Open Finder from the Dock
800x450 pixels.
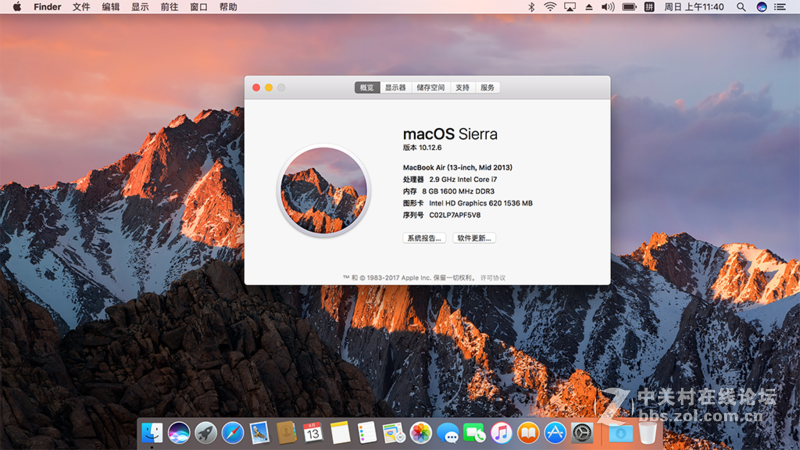152,433
